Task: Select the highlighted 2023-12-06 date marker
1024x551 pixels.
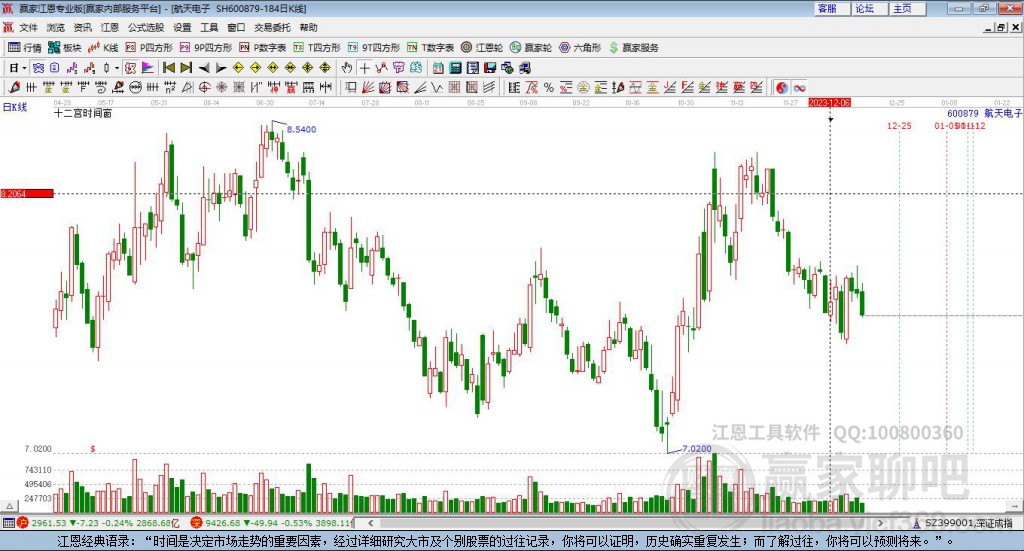Action: pos(829,102)
